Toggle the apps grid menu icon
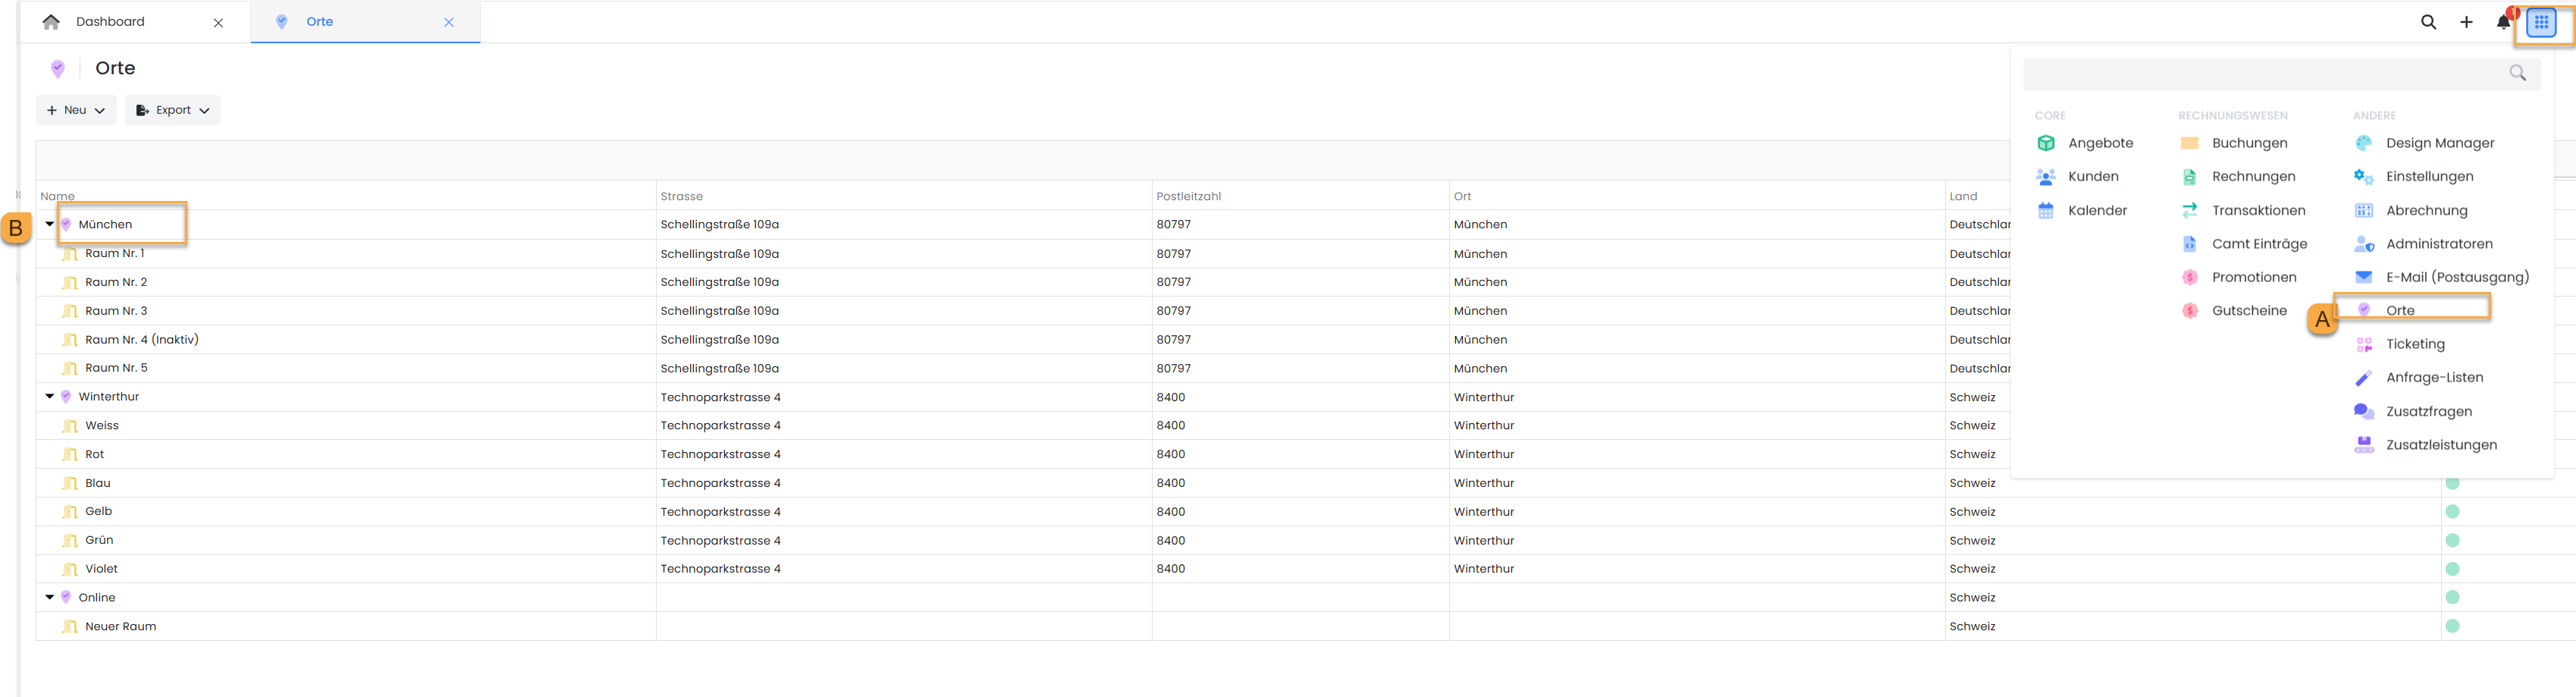 (x=2541, y=22)
